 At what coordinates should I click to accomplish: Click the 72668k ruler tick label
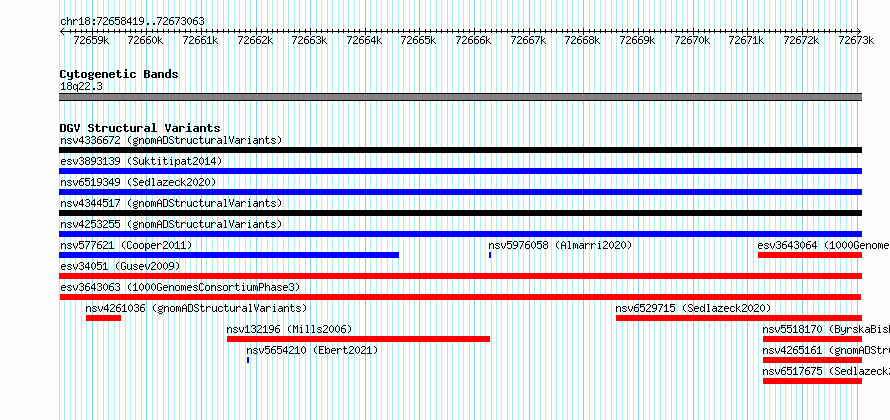click(x=582, y=40)
